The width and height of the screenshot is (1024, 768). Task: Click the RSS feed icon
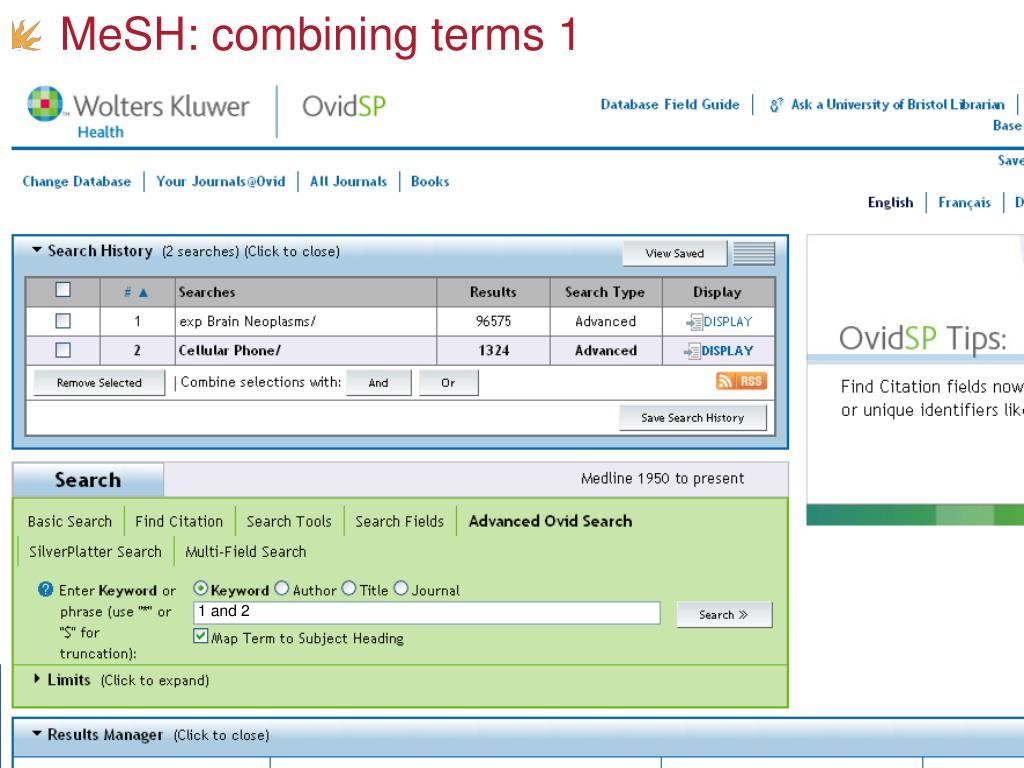point(741,381)
